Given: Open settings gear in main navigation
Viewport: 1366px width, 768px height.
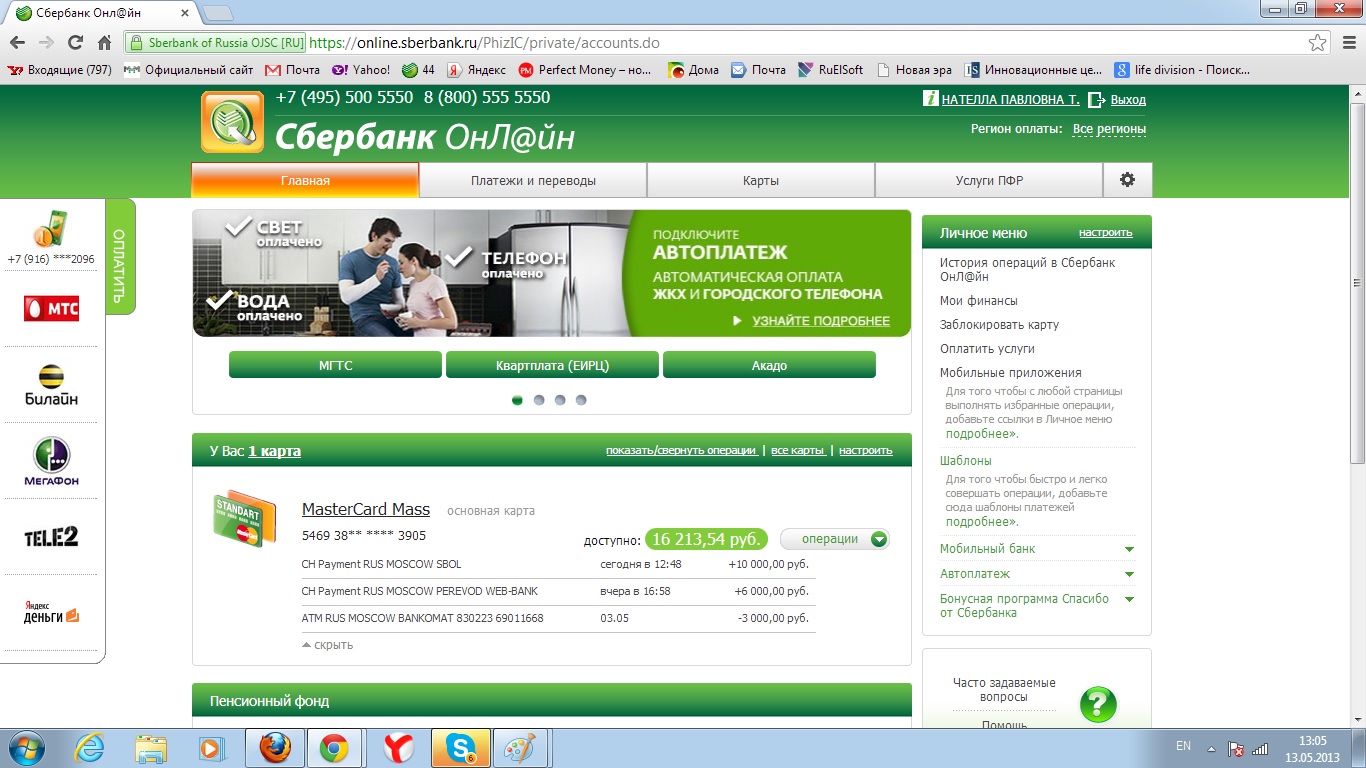Looking at the screenshot, I should [1128, 180].
